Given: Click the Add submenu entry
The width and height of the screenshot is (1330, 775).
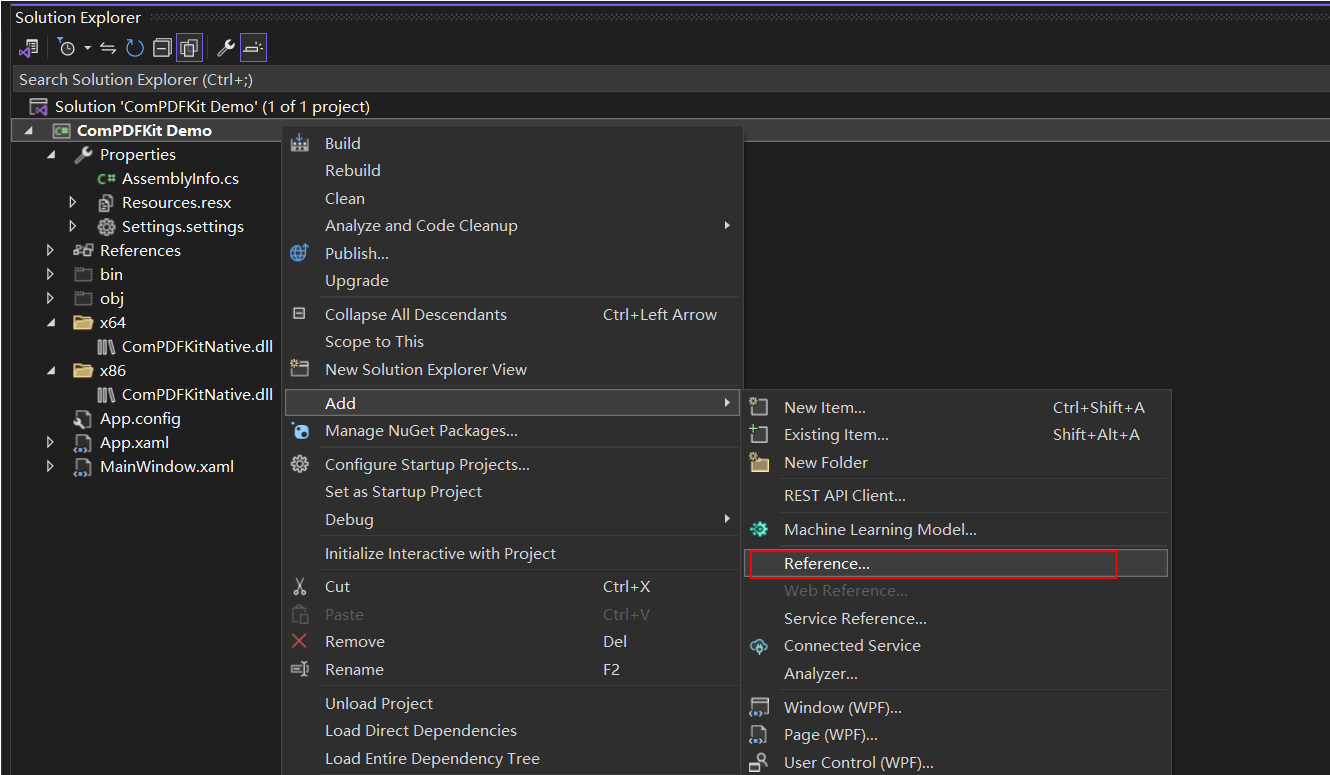Looking at the screenshot, I should pyautogui.click(x=512, y=403).
